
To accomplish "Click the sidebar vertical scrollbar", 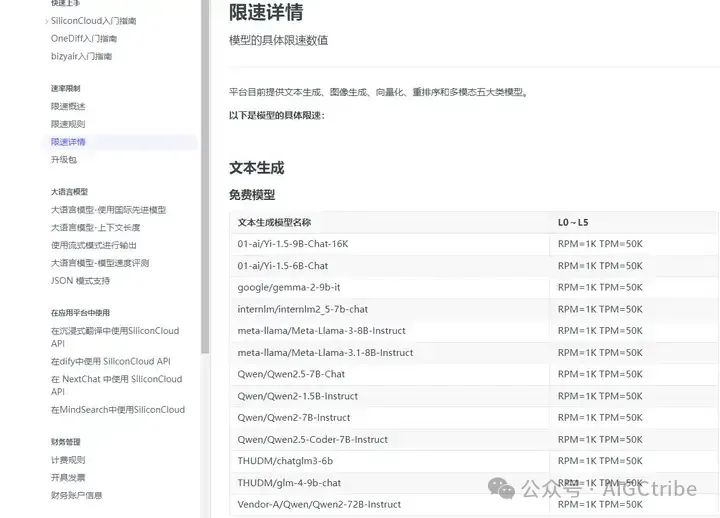I will (205, 175).
